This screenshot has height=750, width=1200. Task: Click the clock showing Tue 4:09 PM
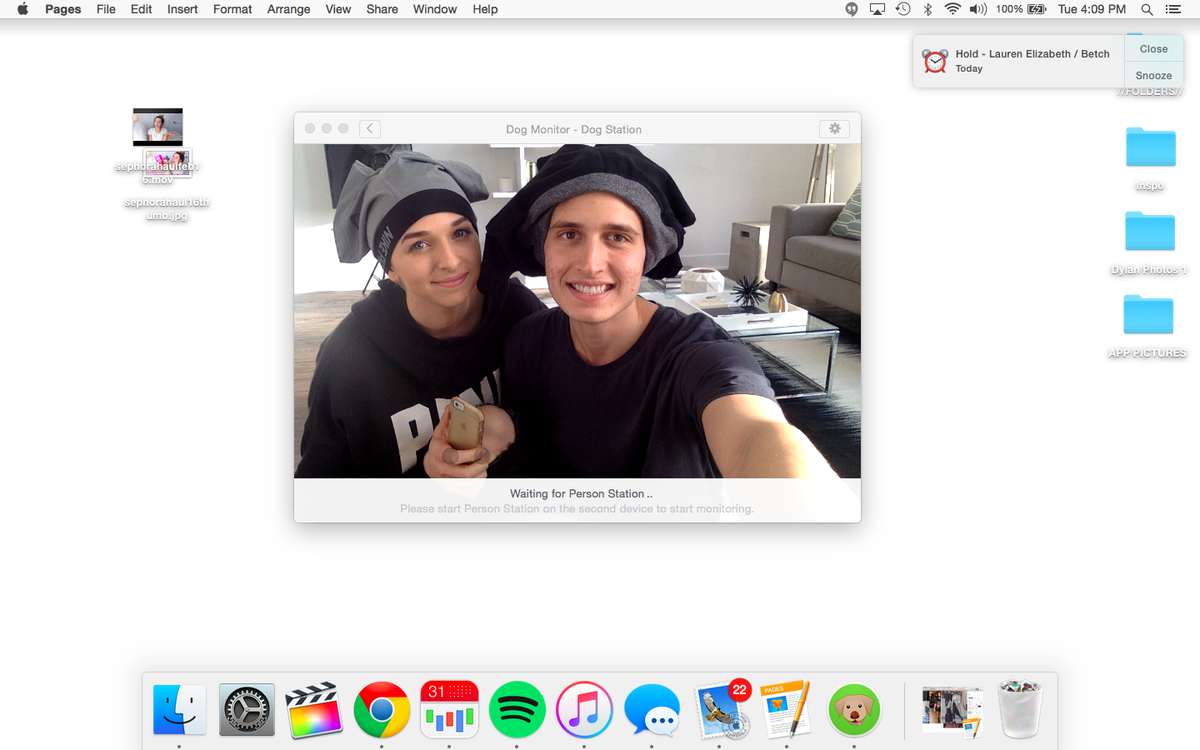pos(1092,9)
